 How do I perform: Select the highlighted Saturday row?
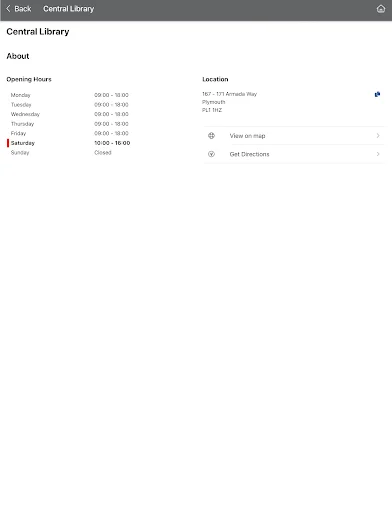[70, 143]
